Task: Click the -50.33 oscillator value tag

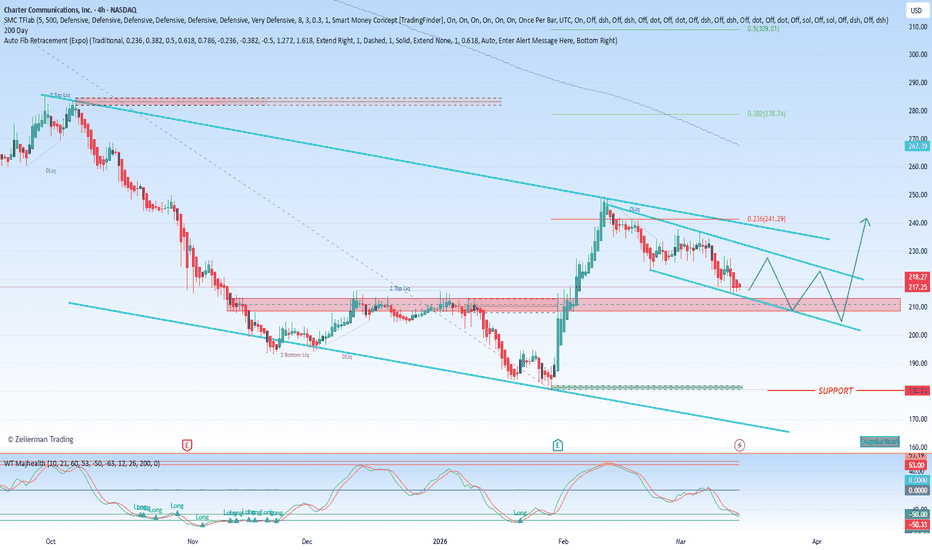Action: (917, 524)
